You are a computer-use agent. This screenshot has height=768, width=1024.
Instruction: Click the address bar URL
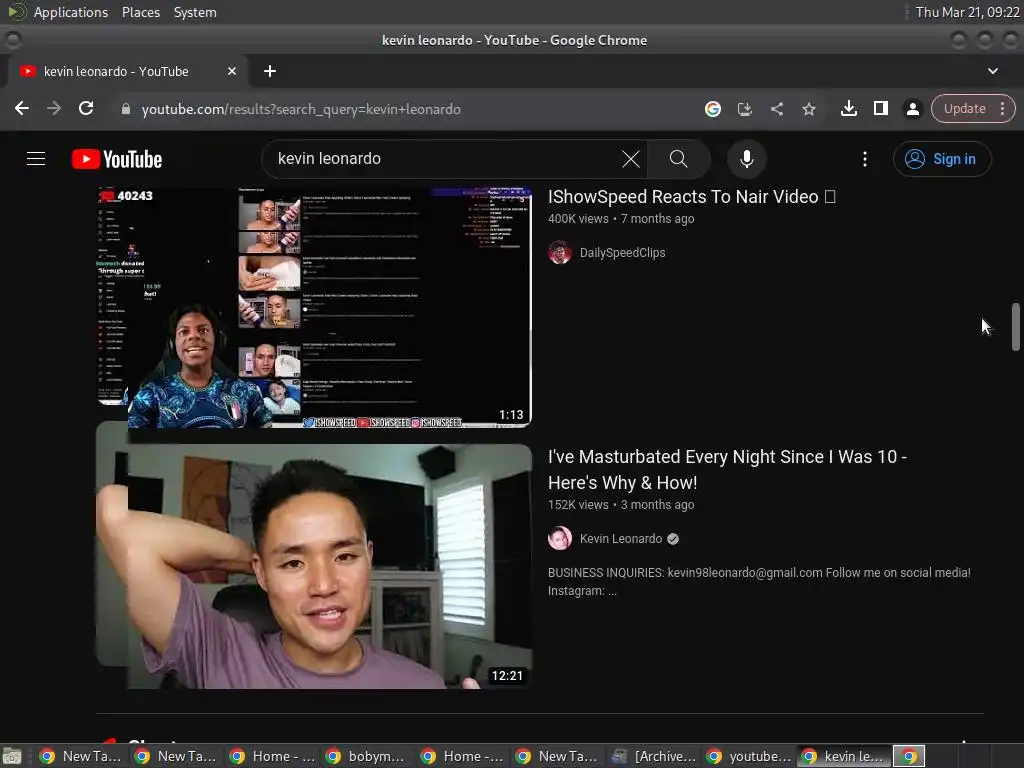(301, 109)
